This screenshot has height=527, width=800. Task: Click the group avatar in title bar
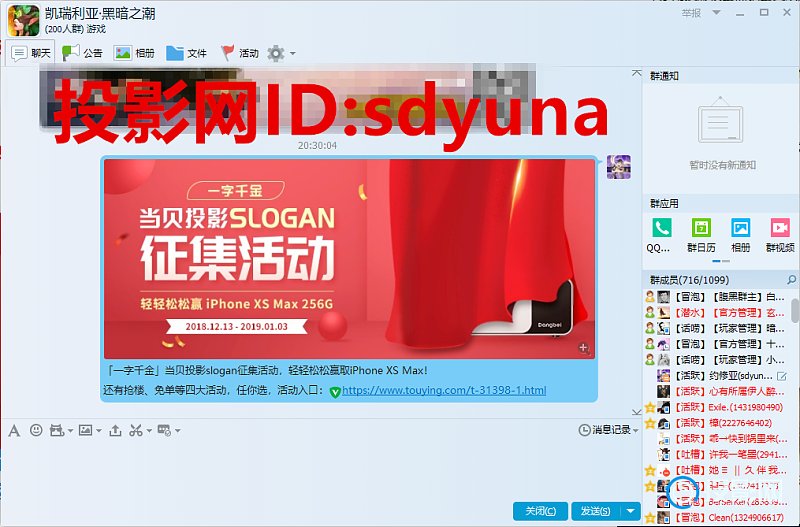[23, 20]
